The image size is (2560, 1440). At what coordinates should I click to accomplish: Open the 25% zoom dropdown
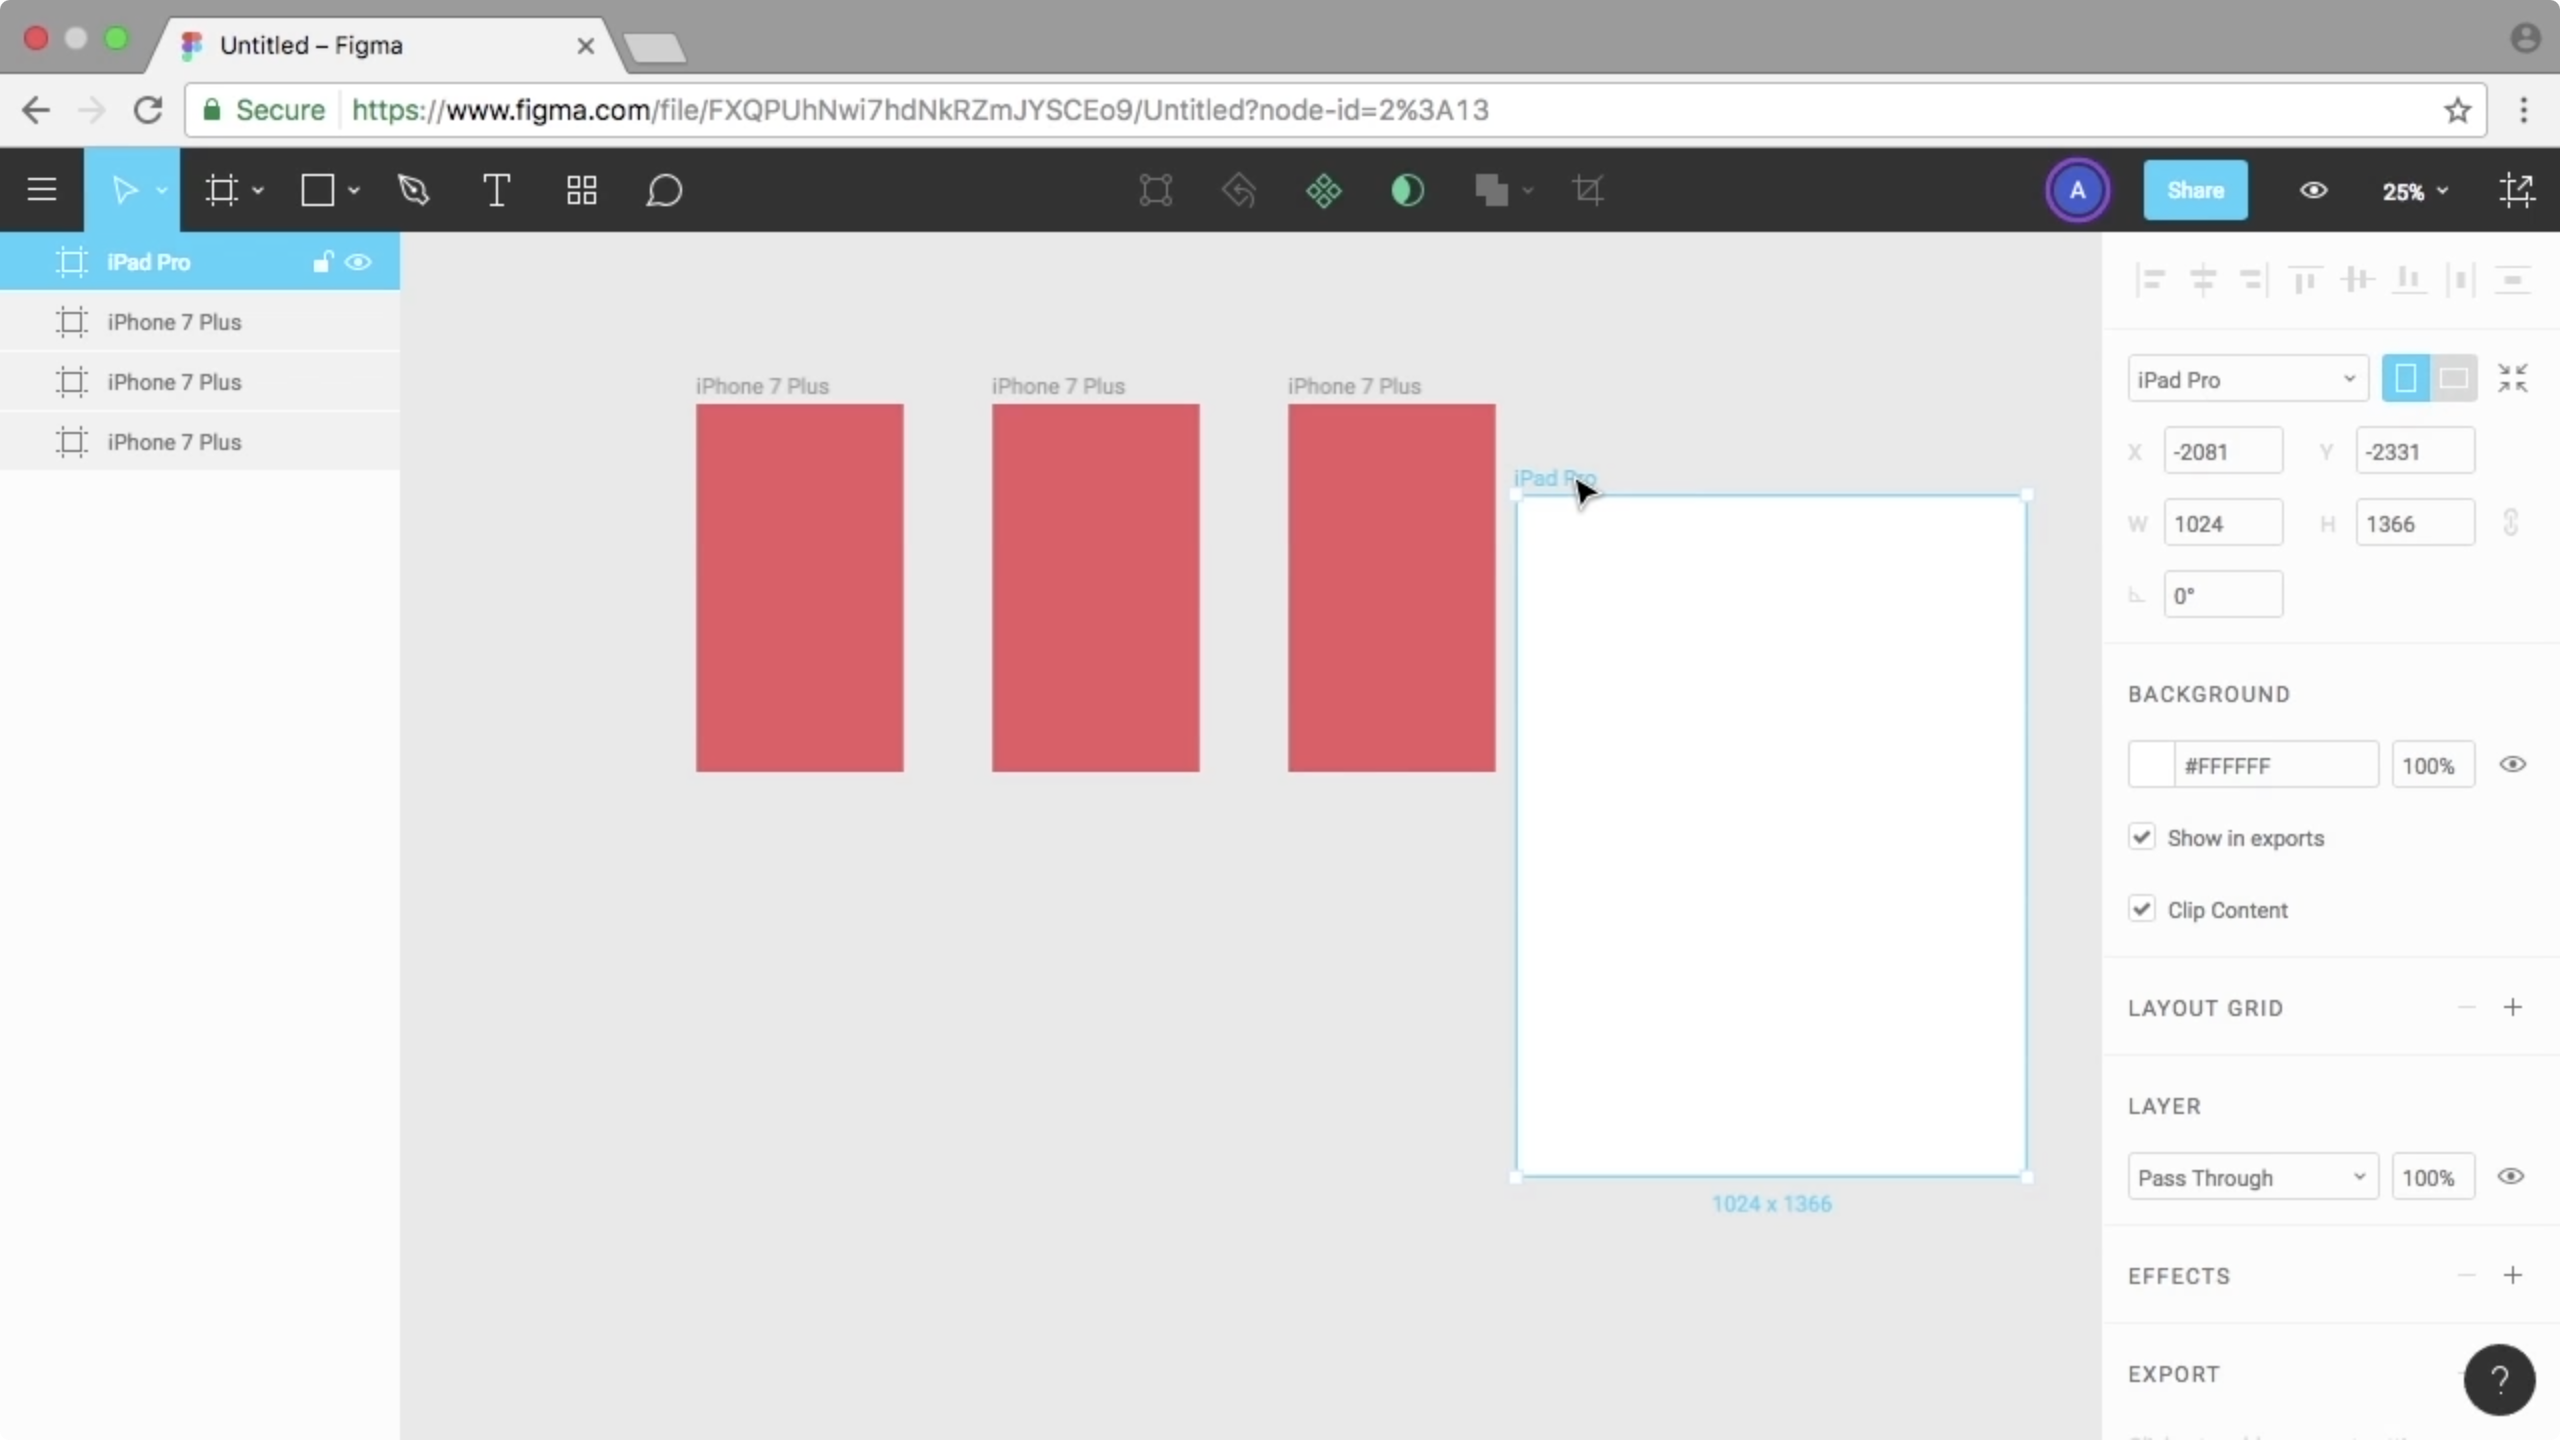(x=2414, y=191)
